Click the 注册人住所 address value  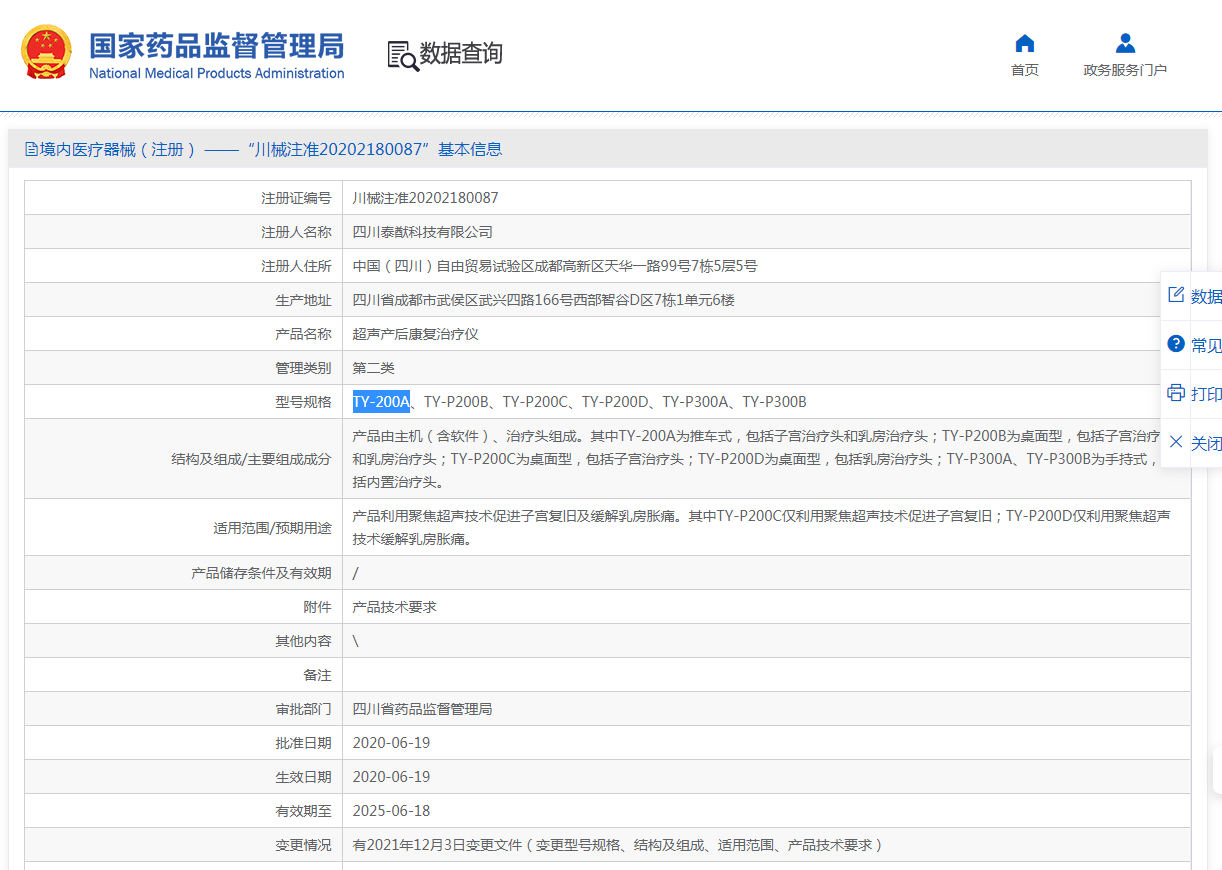click(555, 266)
